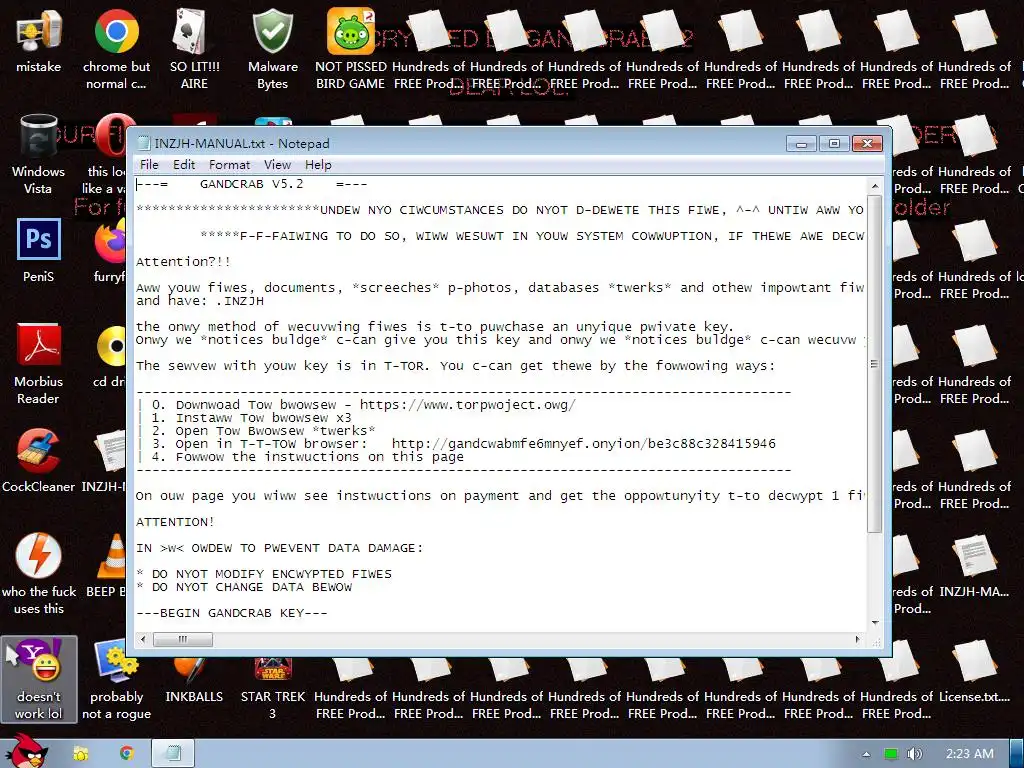Close the INZJH-MANUAL.txt Notepad window
This screenshot has height=768, width=1024.
point(867,143)
